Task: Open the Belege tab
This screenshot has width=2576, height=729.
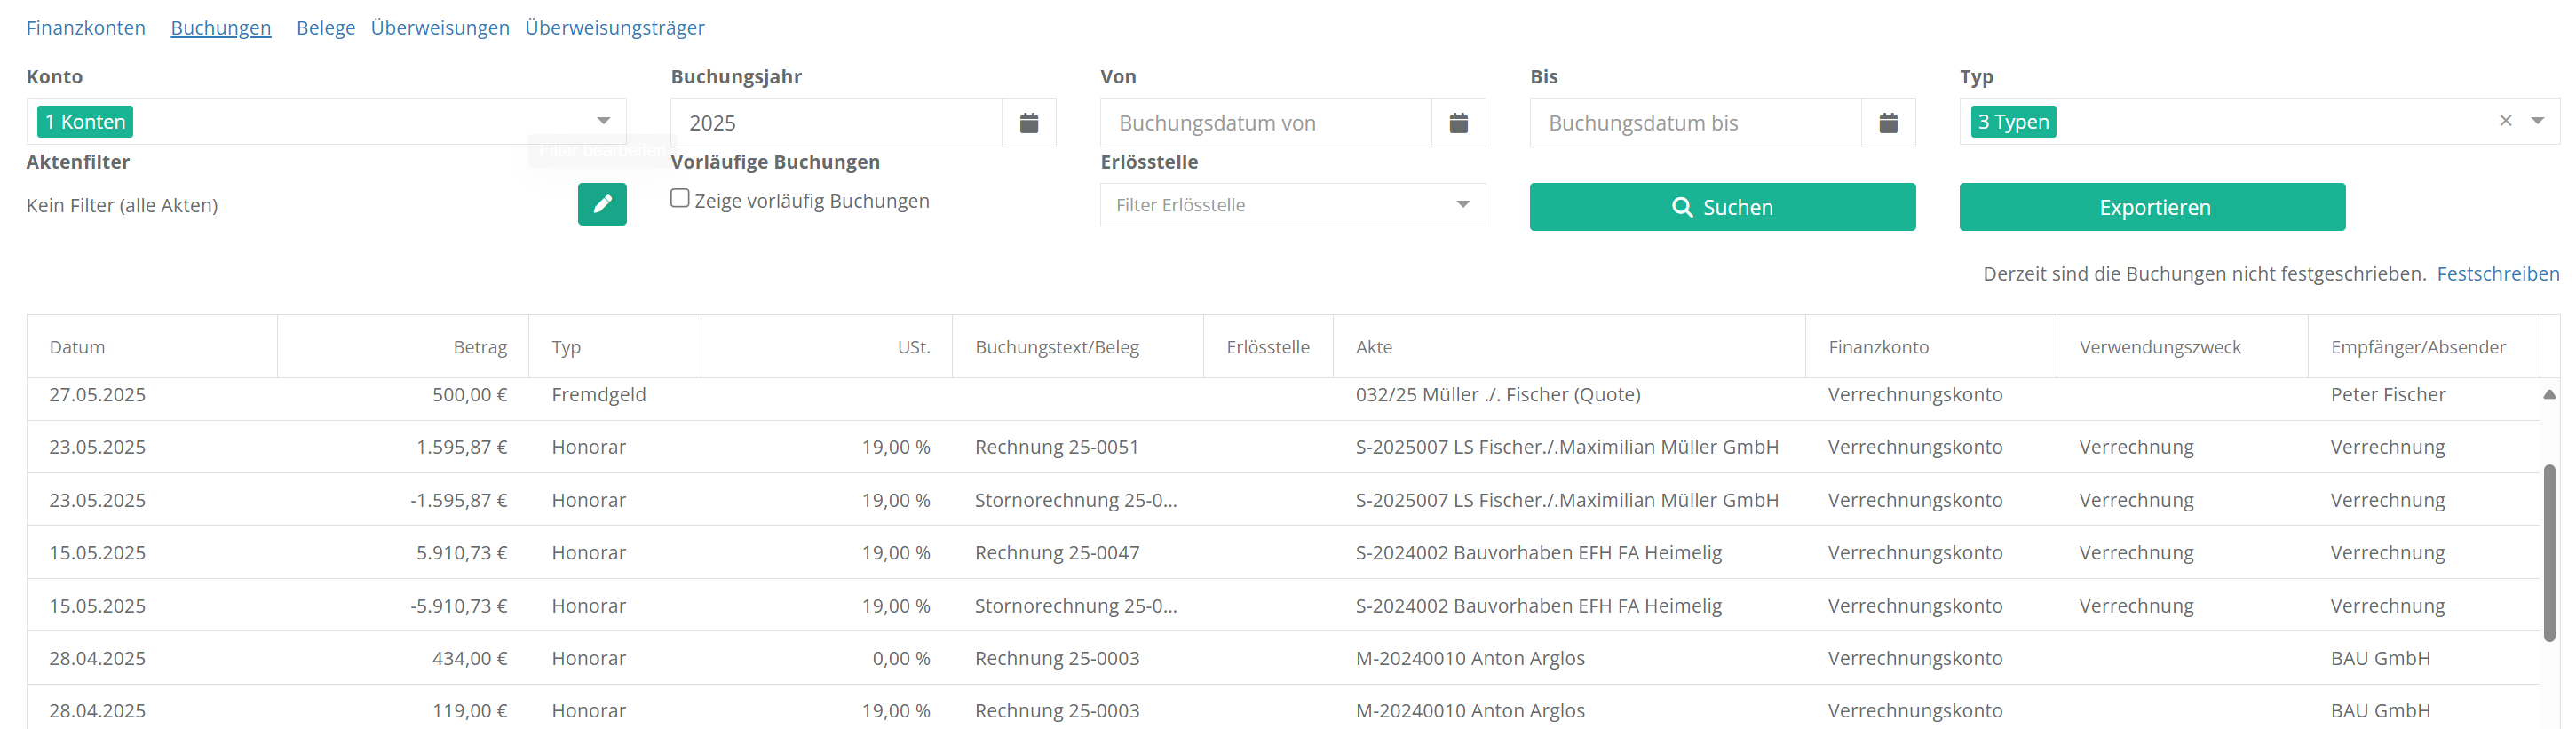Action: tap(325, 28)
